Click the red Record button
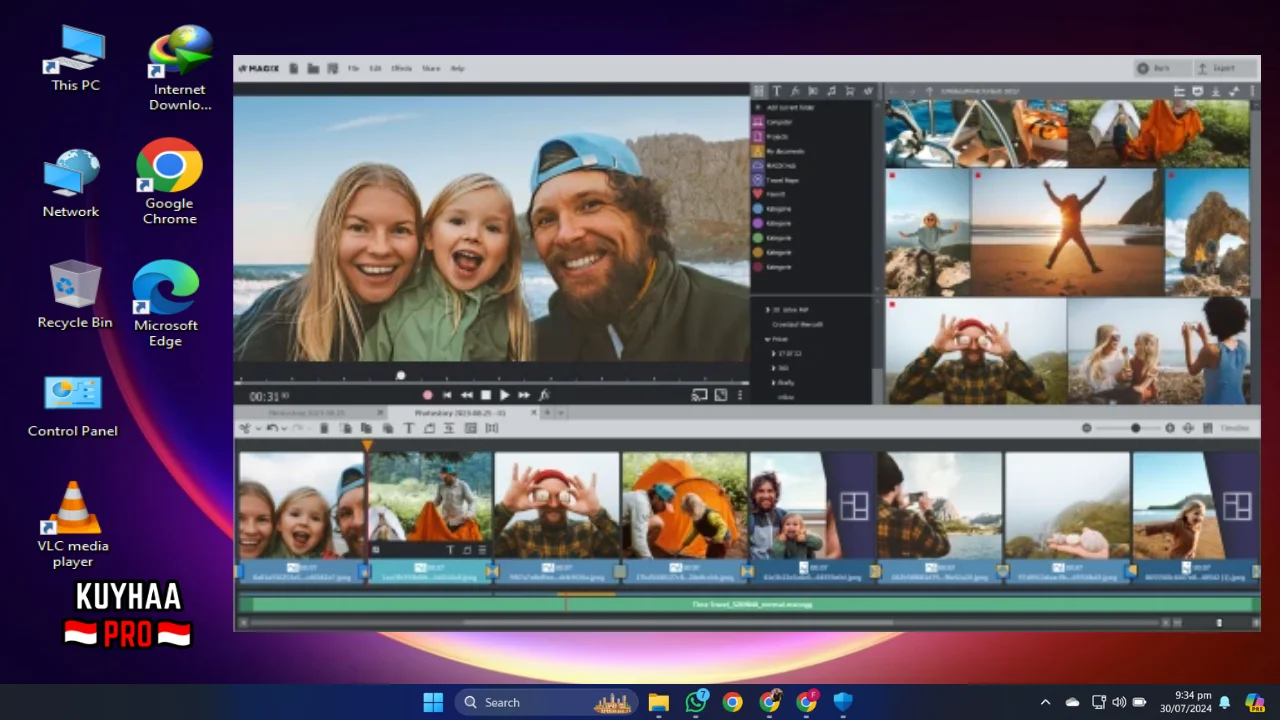 [x=428, y=395]
